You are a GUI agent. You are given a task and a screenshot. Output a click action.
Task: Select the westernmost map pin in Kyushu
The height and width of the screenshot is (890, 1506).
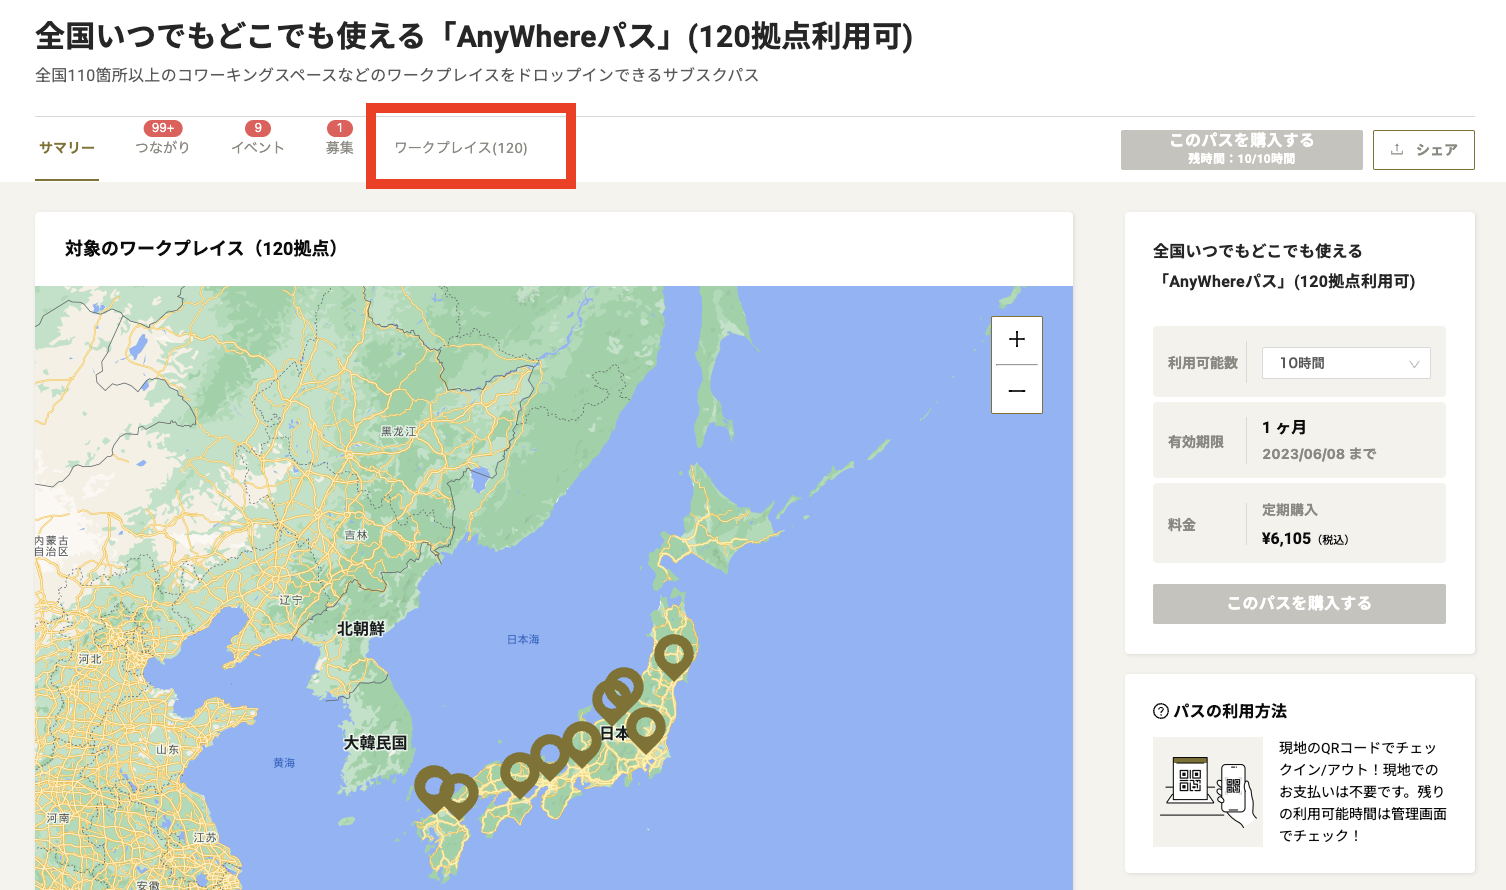(434, 788)
